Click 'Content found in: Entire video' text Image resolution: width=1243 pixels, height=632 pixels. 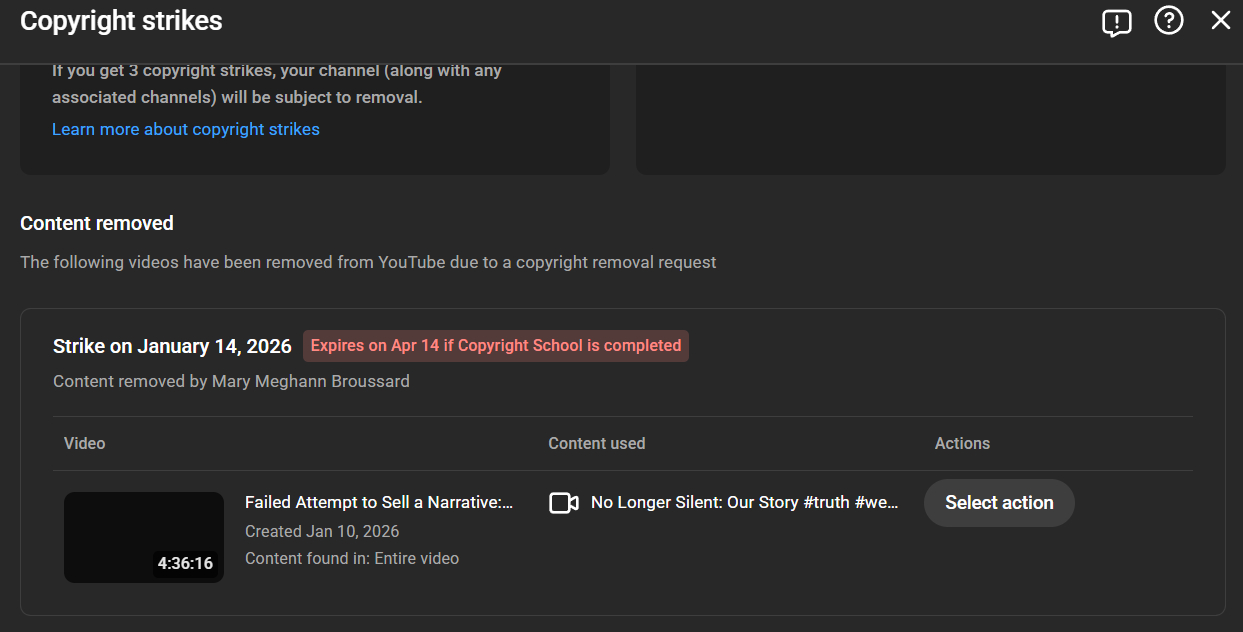point(351,558)
